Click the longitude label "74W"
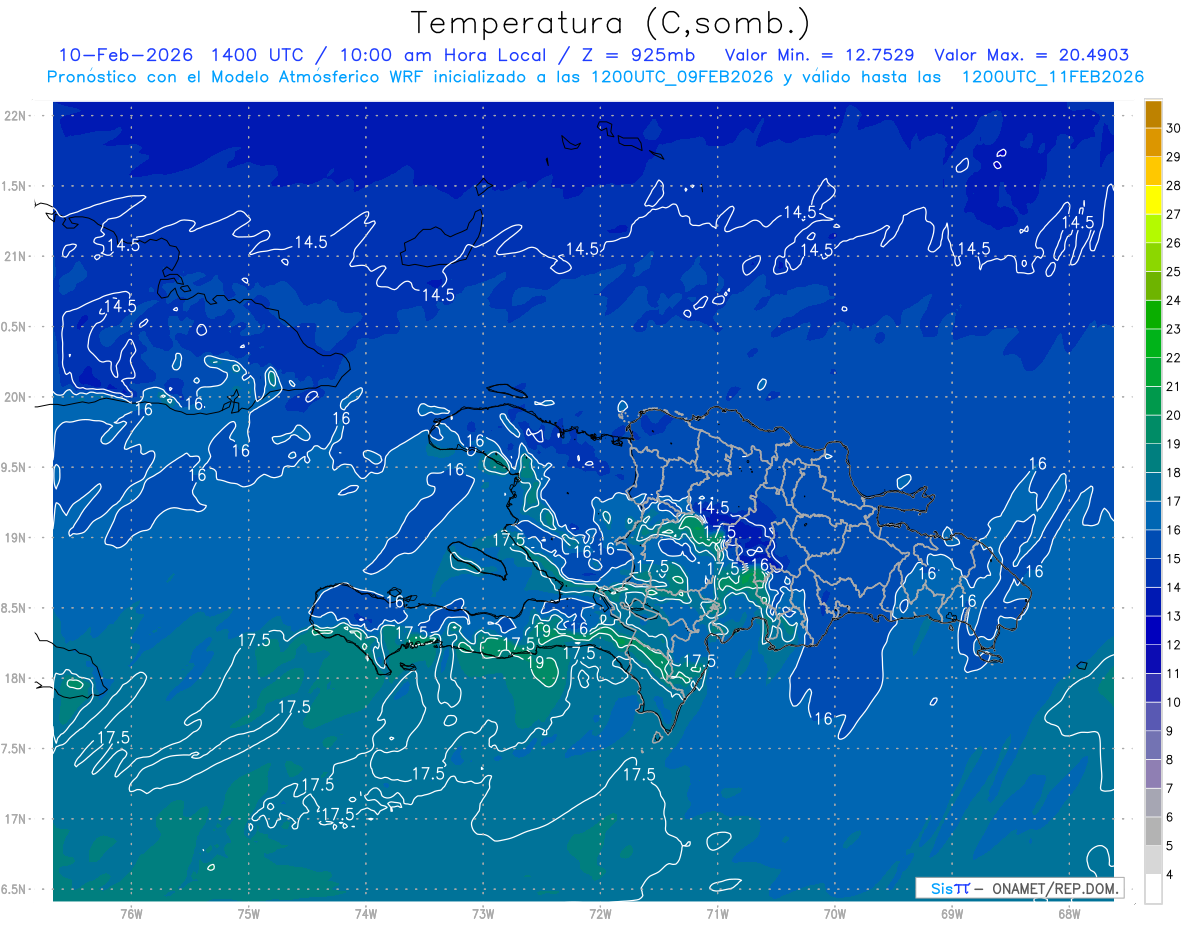Image resolution: width=1200 pixels, height=927 pixels. point(366,914)
